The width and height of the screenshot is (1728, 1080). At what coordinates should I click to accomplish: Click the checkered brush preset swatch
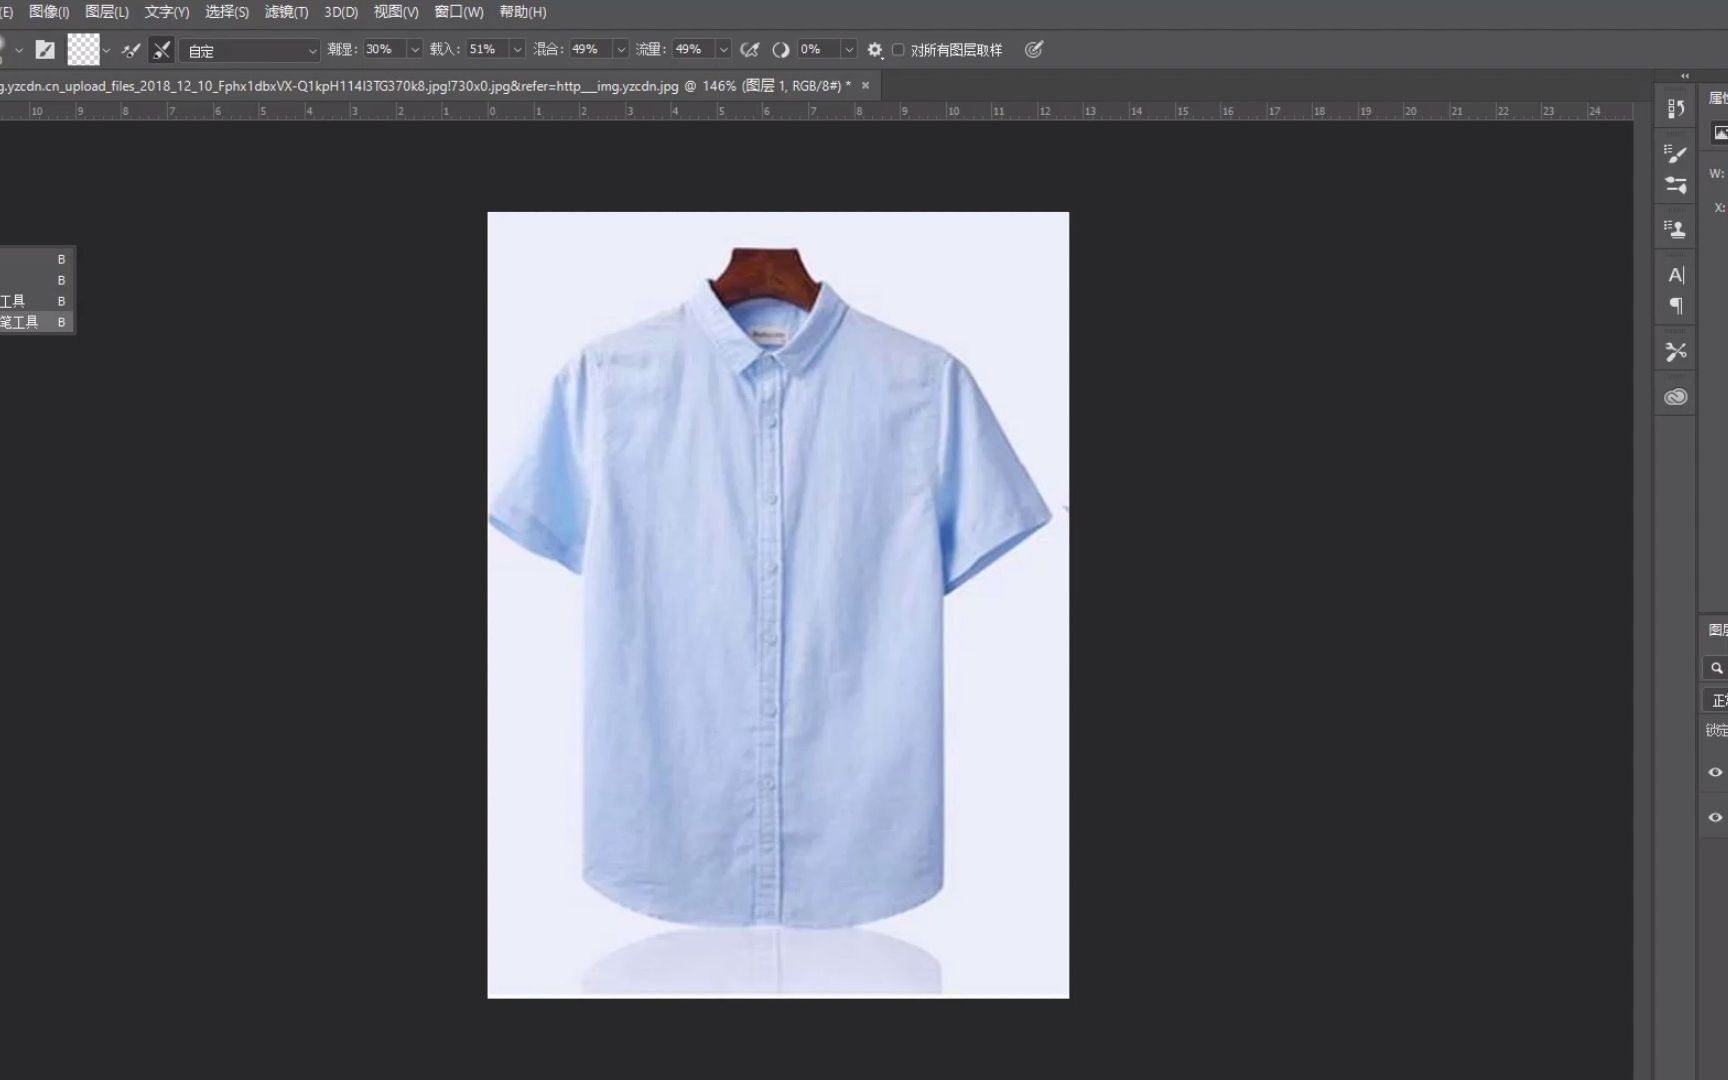point(84,49)
